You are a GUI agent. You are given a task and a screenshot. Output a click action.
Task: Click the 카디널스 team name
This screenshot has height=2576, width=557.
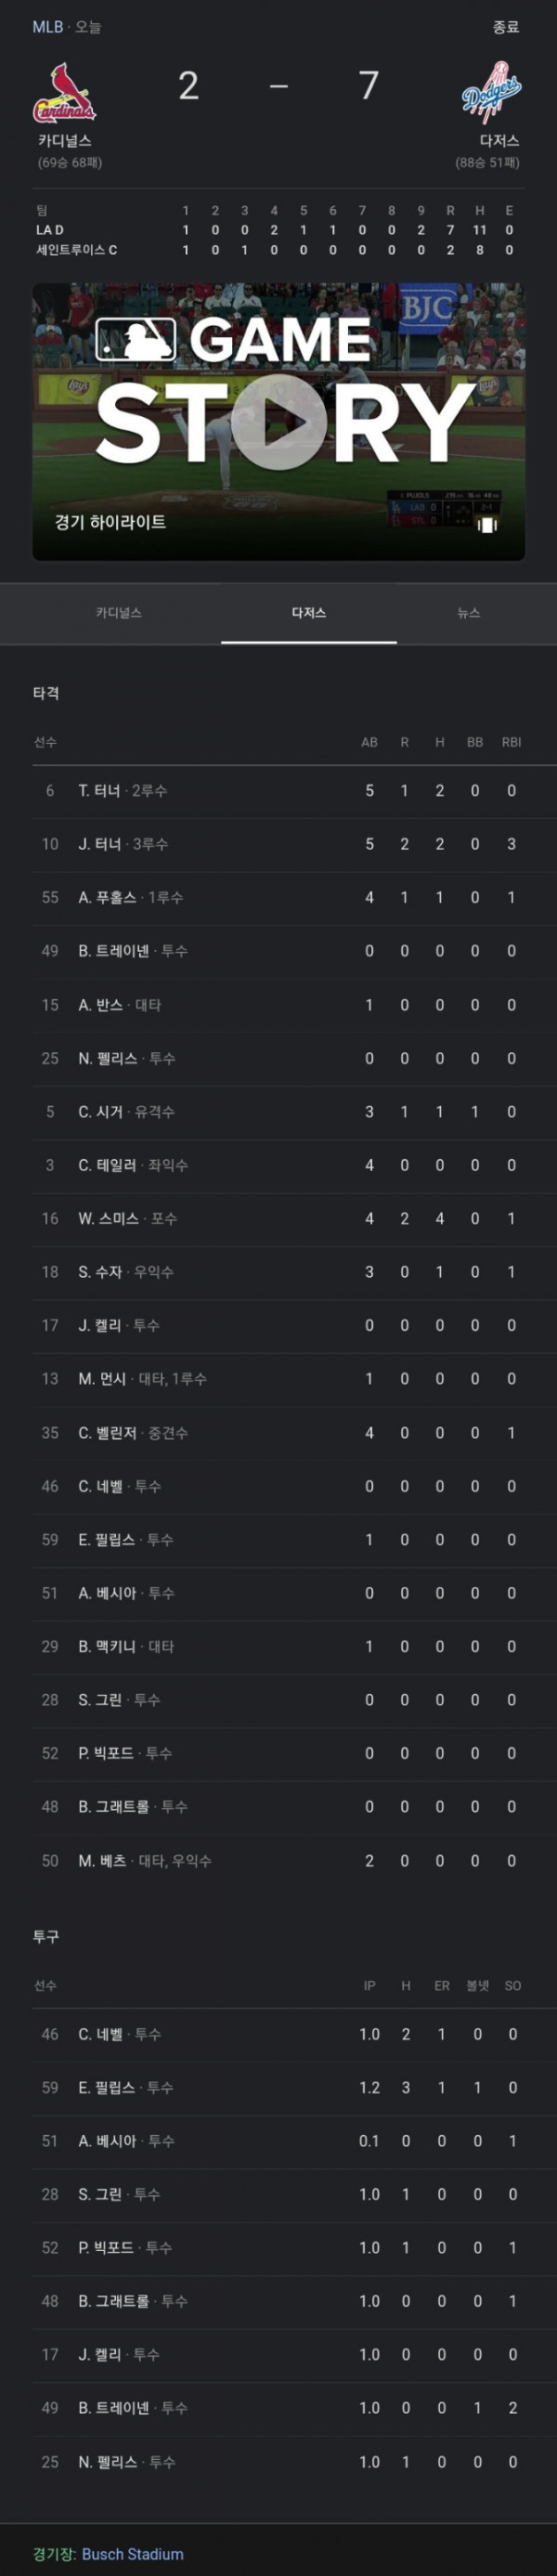[x=65, y=141]
